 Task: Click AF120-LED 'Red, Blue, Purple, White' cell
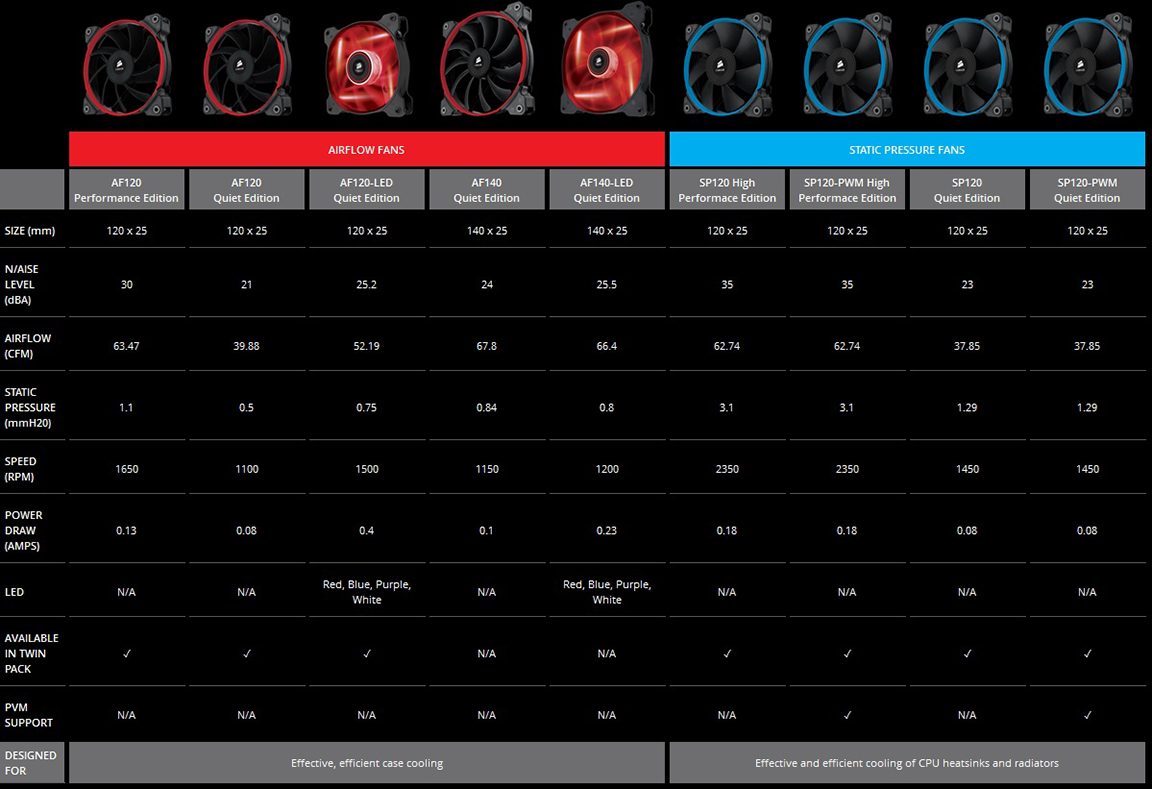coord(367,592)
